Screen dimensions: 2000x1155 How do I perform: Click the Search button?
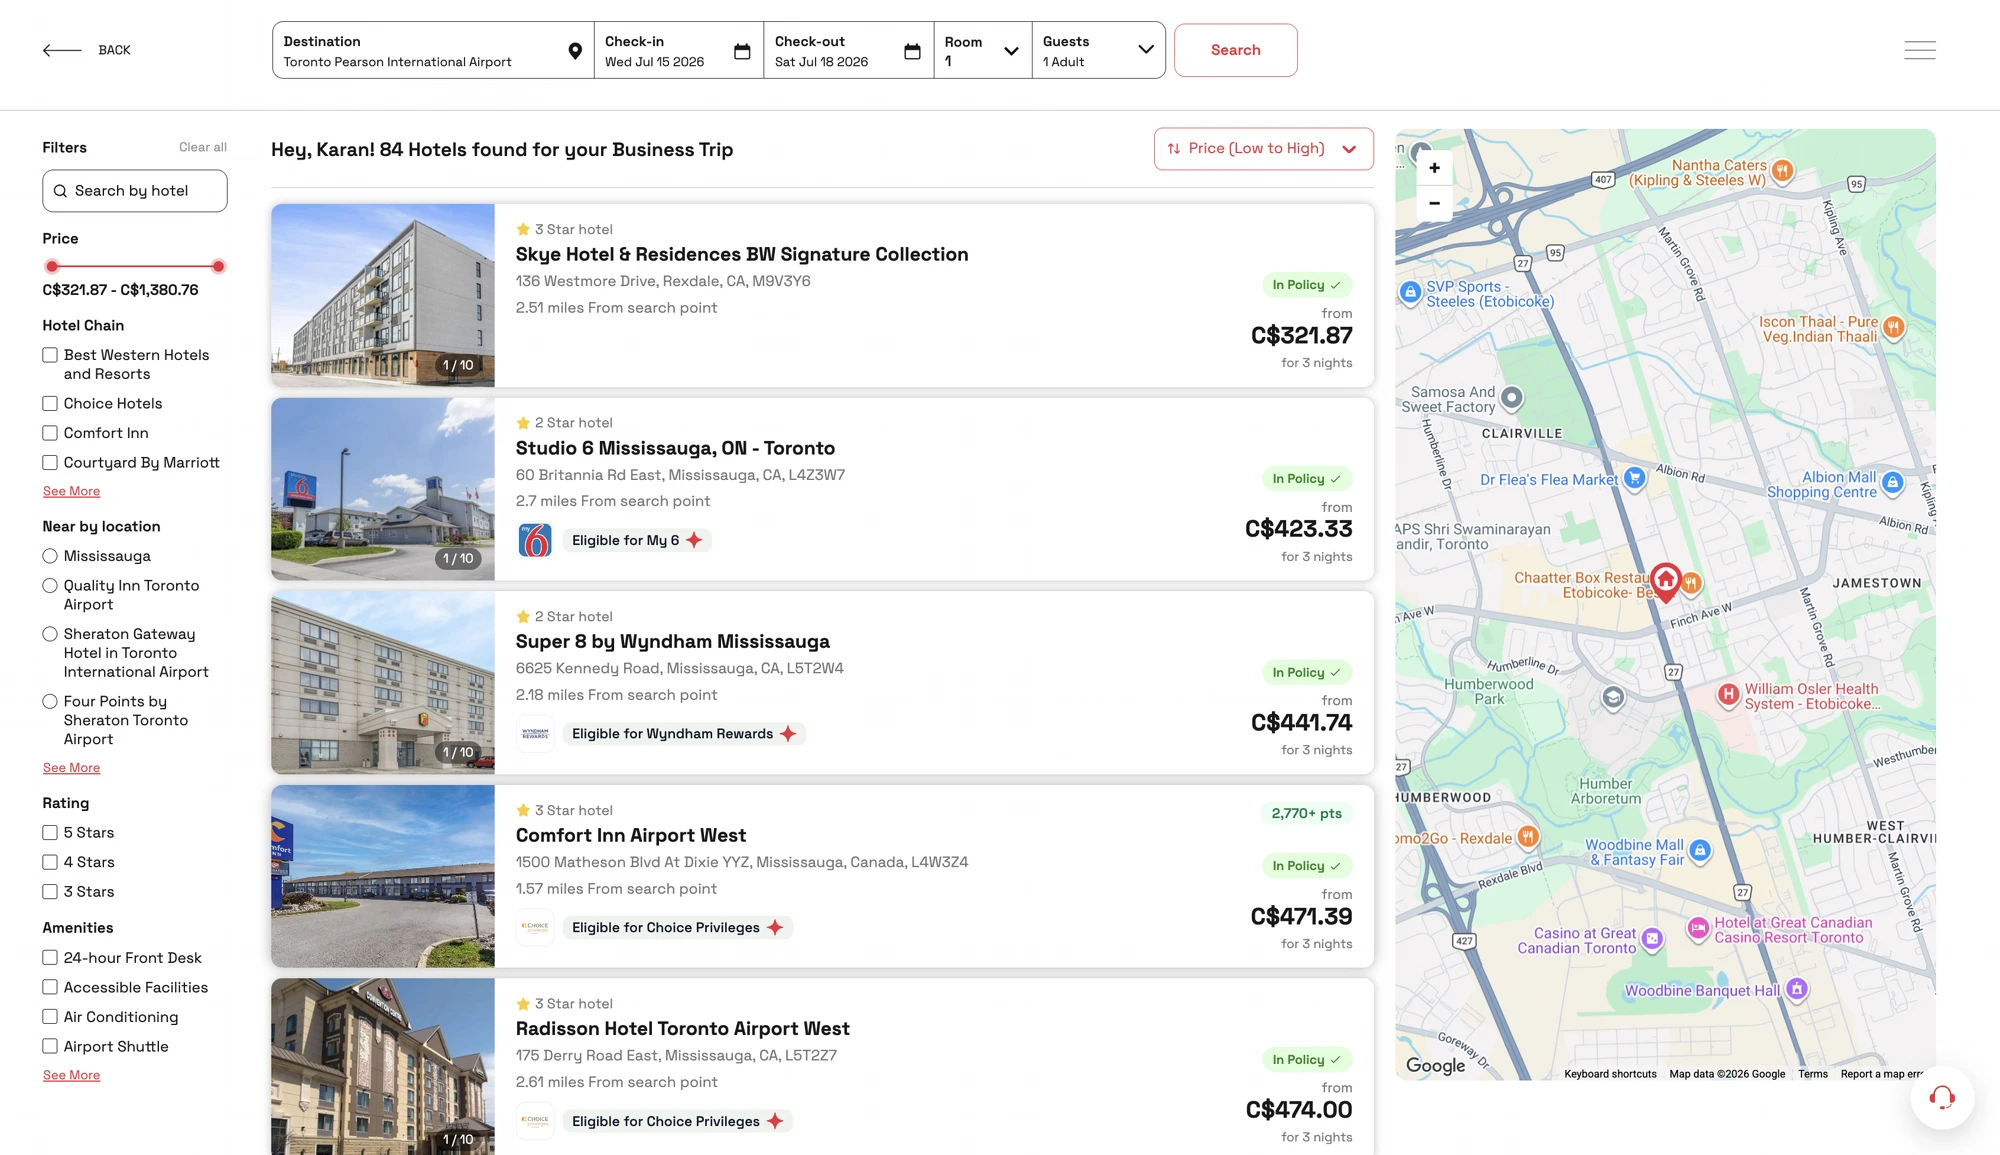(1235, 50)
